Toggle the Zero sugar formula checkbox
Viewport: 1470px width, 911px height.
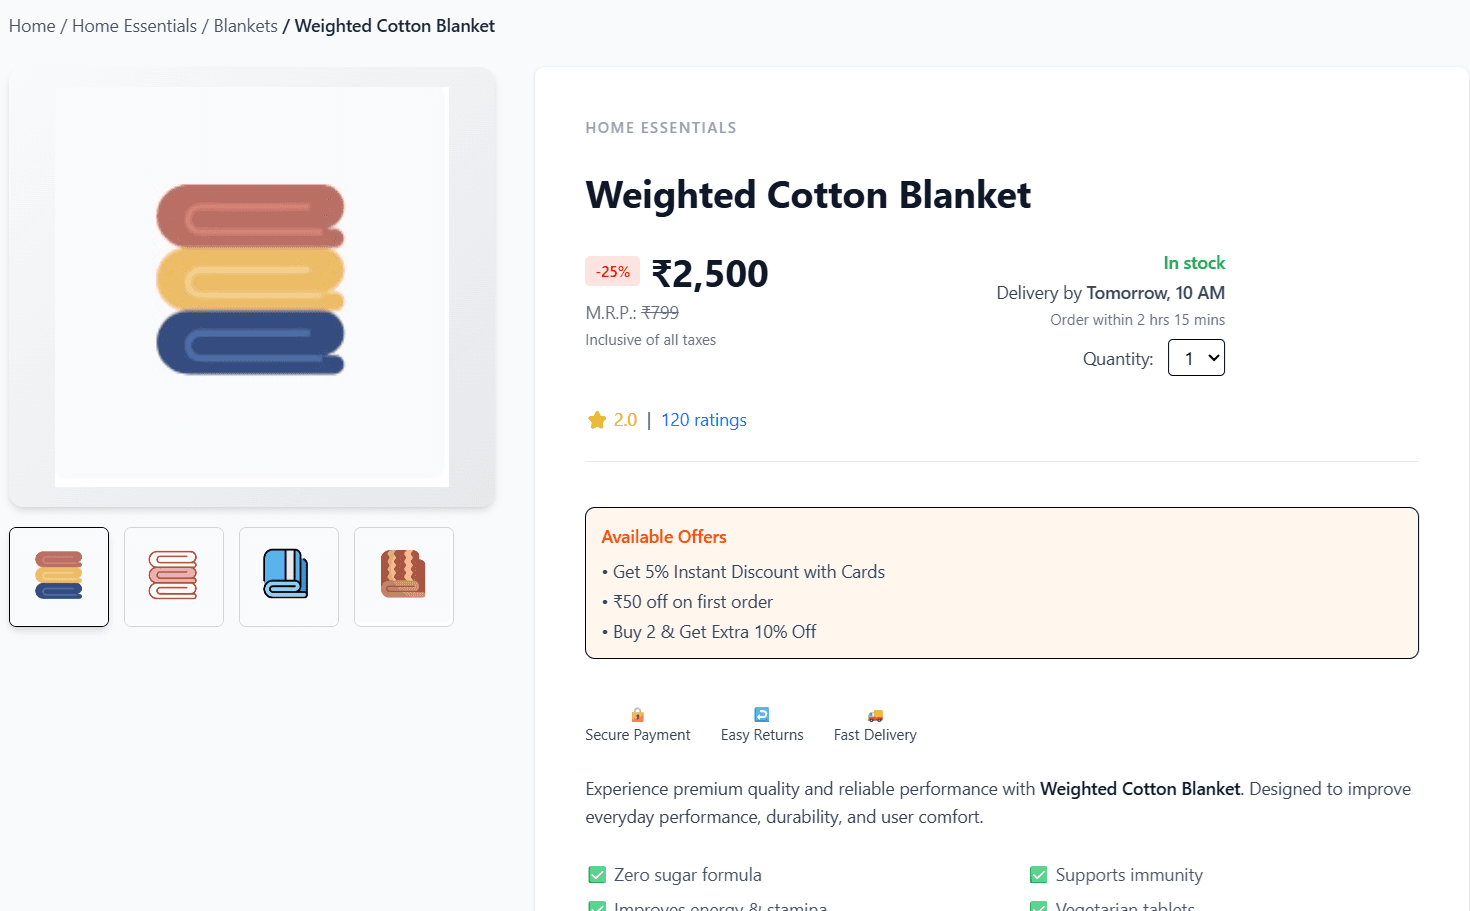(x=597, y=875)
